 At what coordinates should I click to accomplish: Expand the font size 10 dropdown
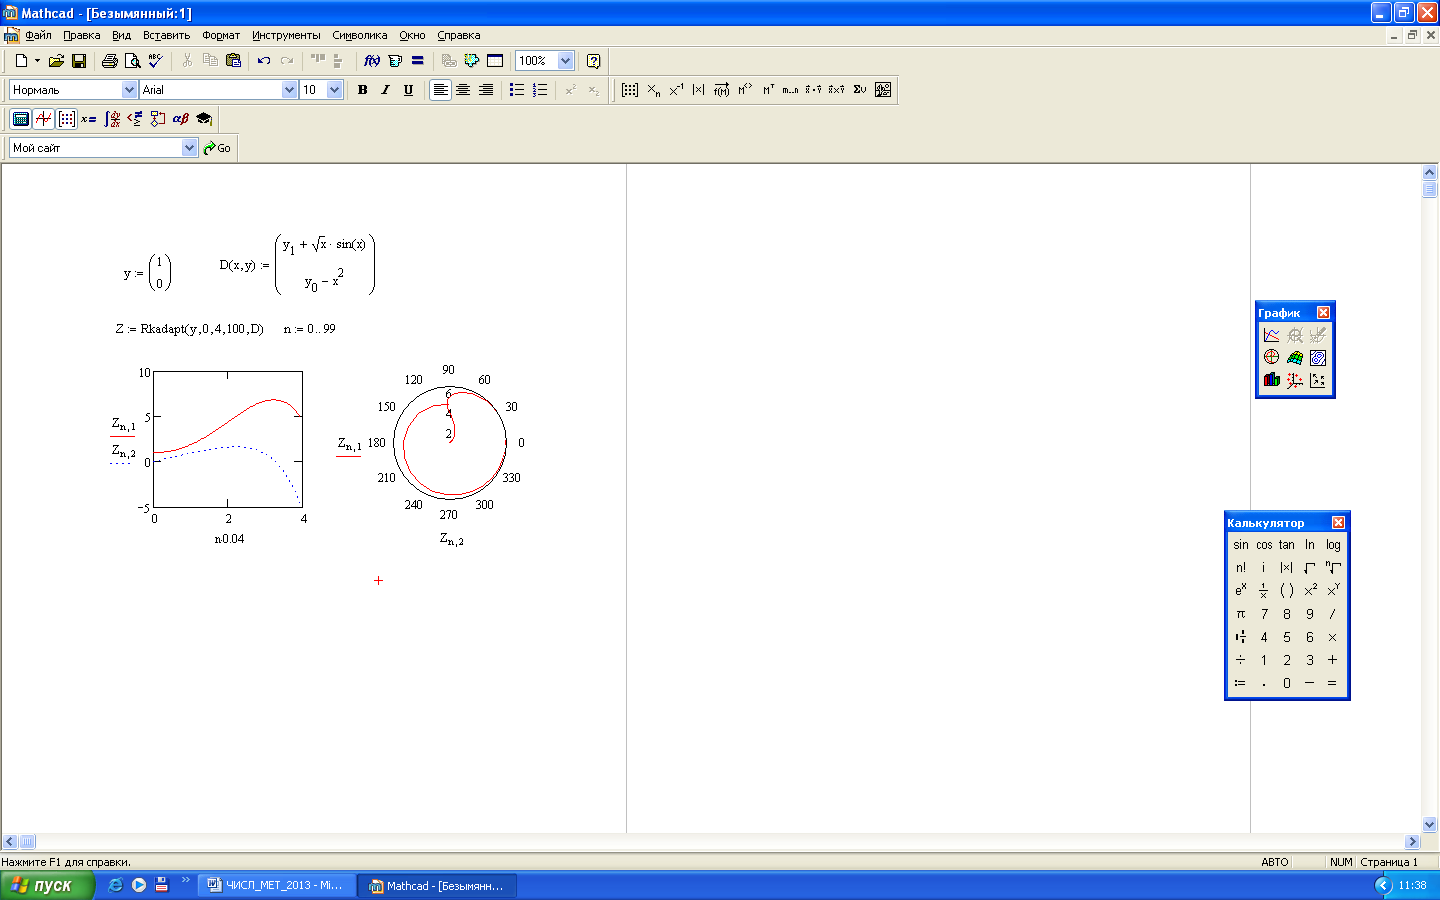tap(334, 90)
